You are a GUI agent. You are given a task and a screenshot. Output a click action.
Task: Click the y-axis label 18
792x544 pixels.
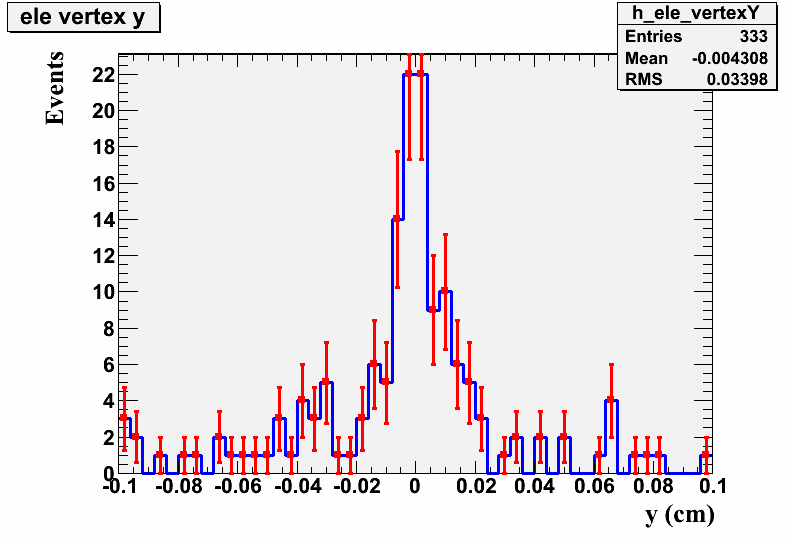[103, 147]
